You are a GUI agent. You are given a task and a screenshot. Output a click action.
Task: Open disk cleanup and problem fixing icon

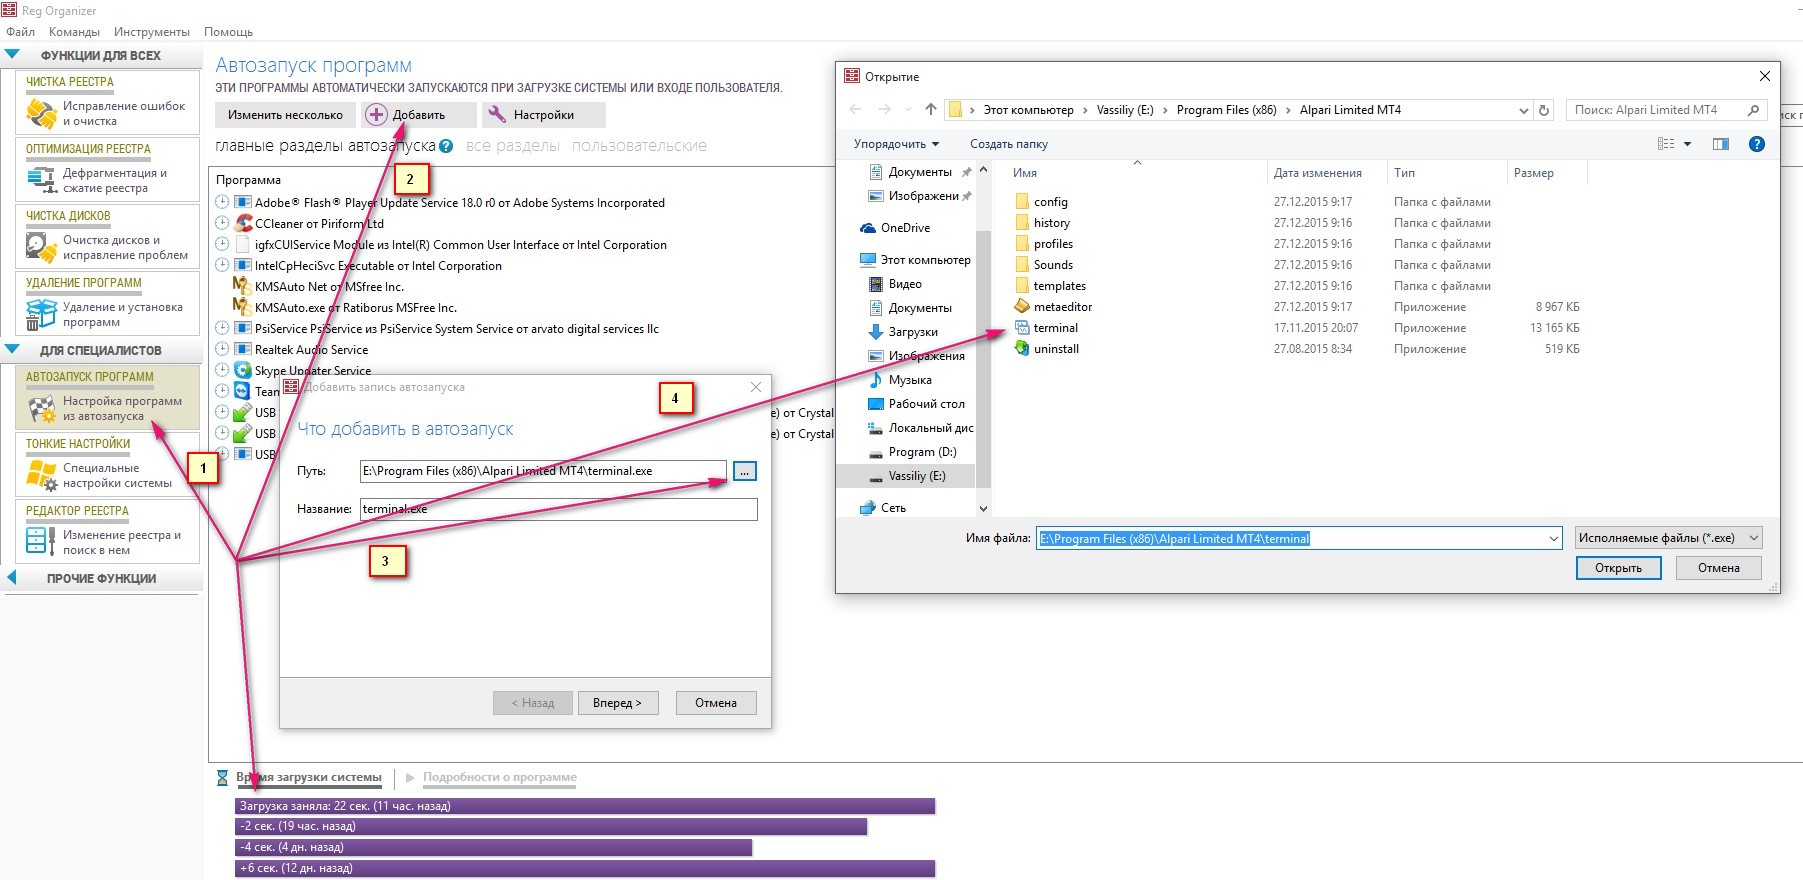click(x=41, y=247)
